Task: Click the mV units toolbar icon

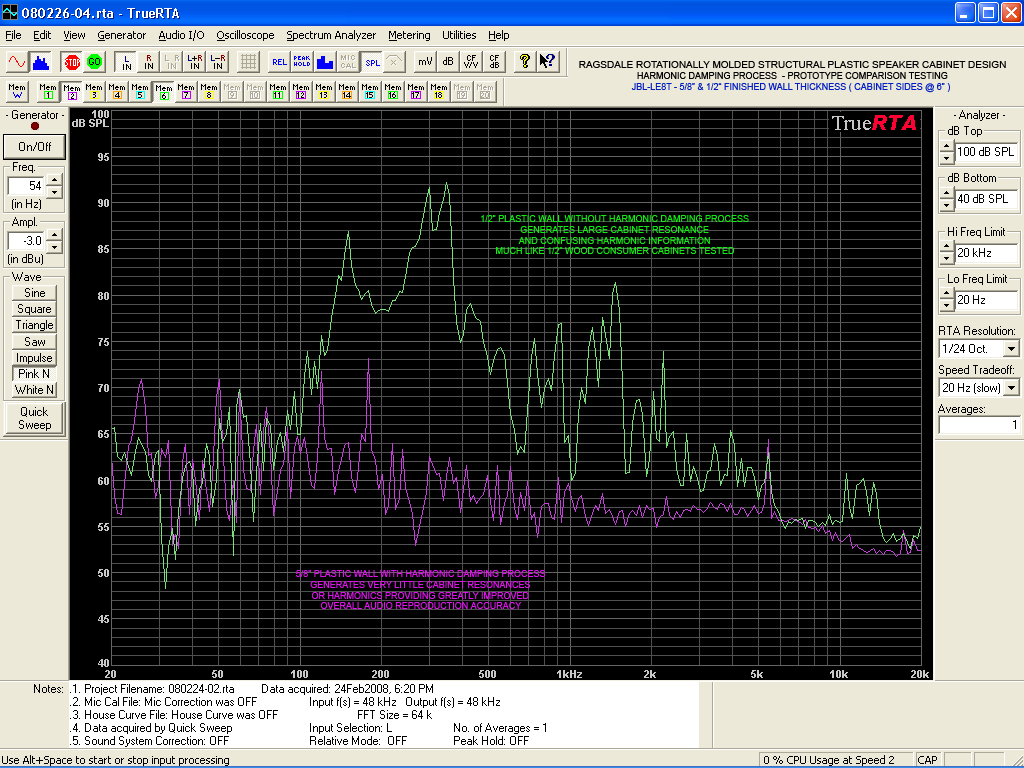Action: point(425,62)
